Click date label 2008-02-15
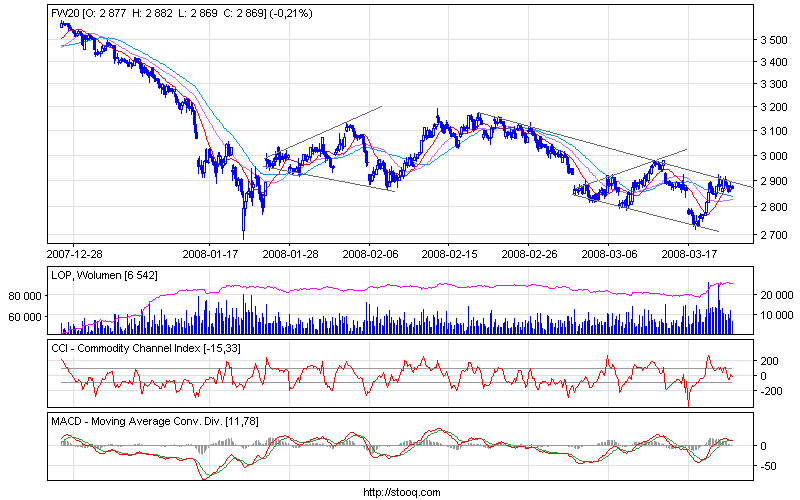The height and width of the screenshot is (500, 800). pyautogui.click(x=449, y=254)
